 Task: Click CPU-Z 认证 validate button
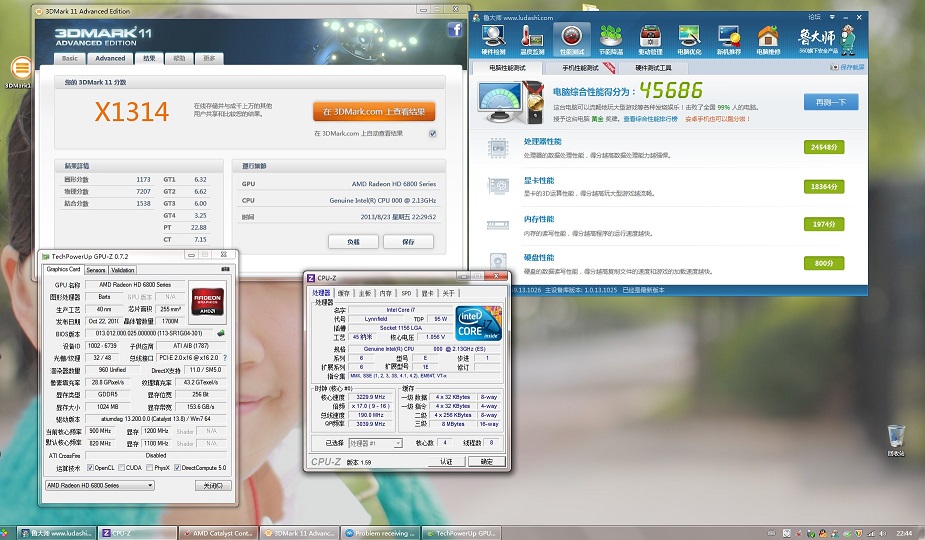tap(447, 462)
